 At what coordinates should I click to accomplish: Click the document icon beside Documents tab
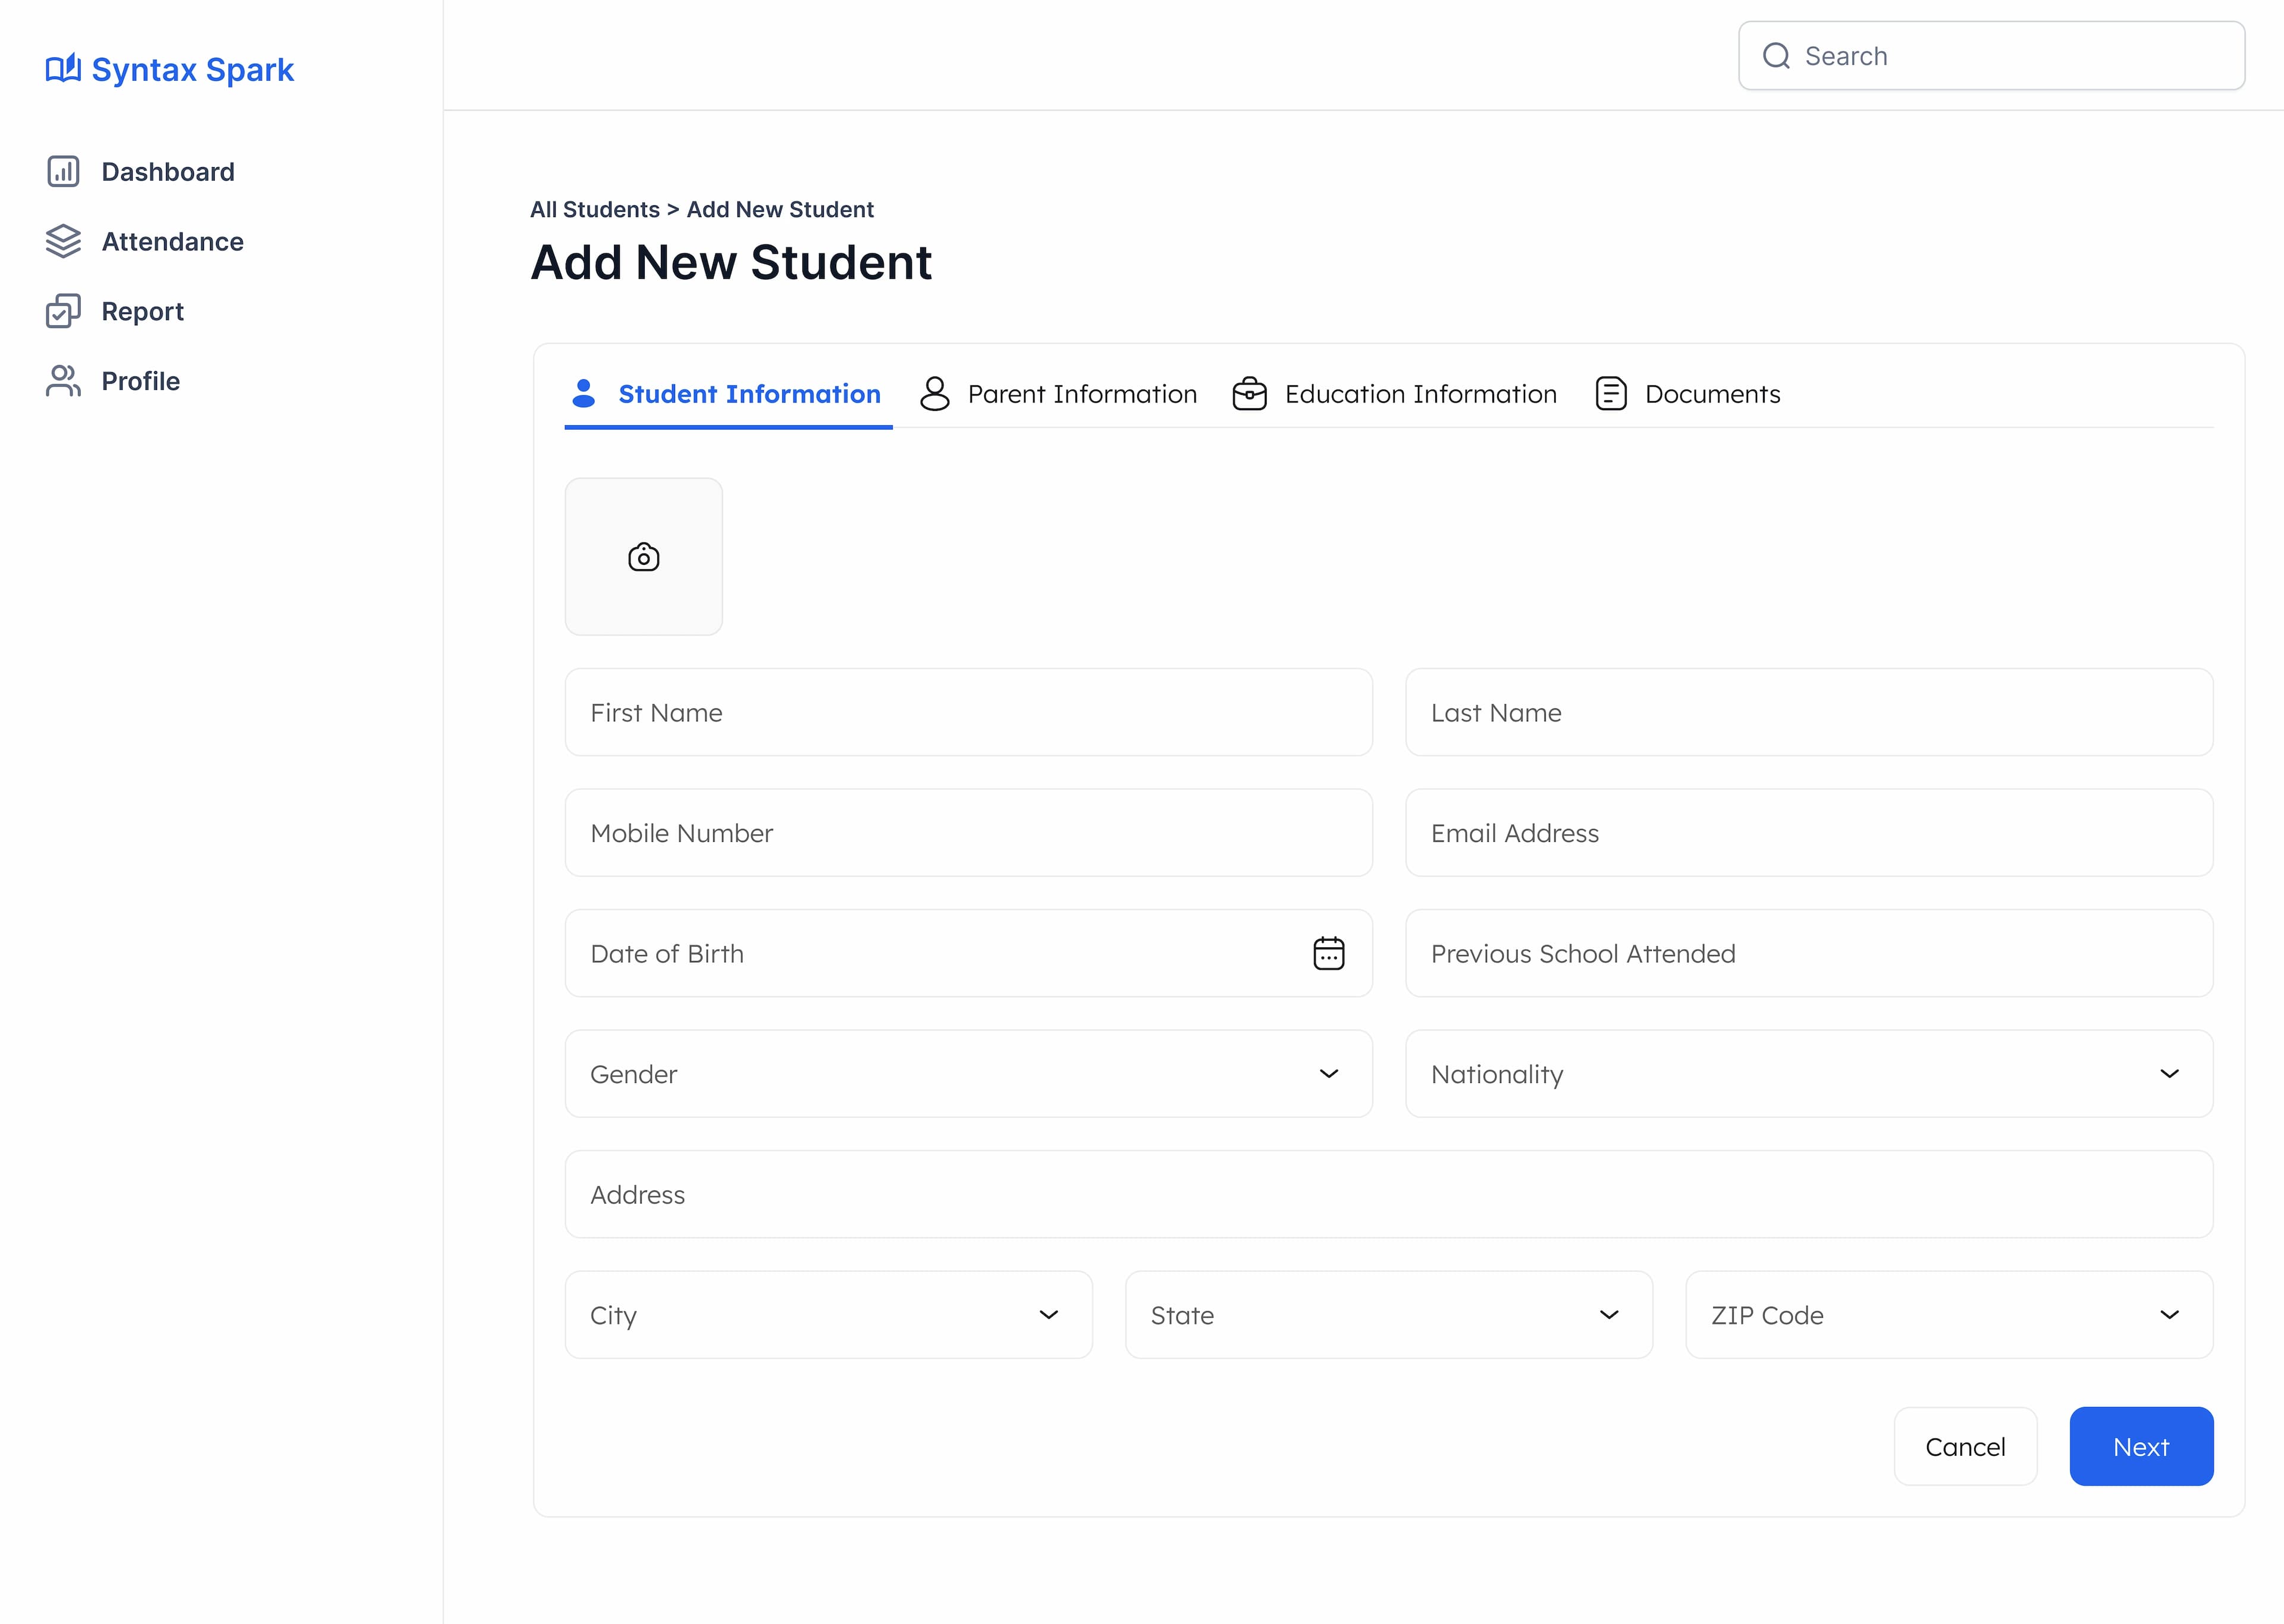click(1611, 393)
